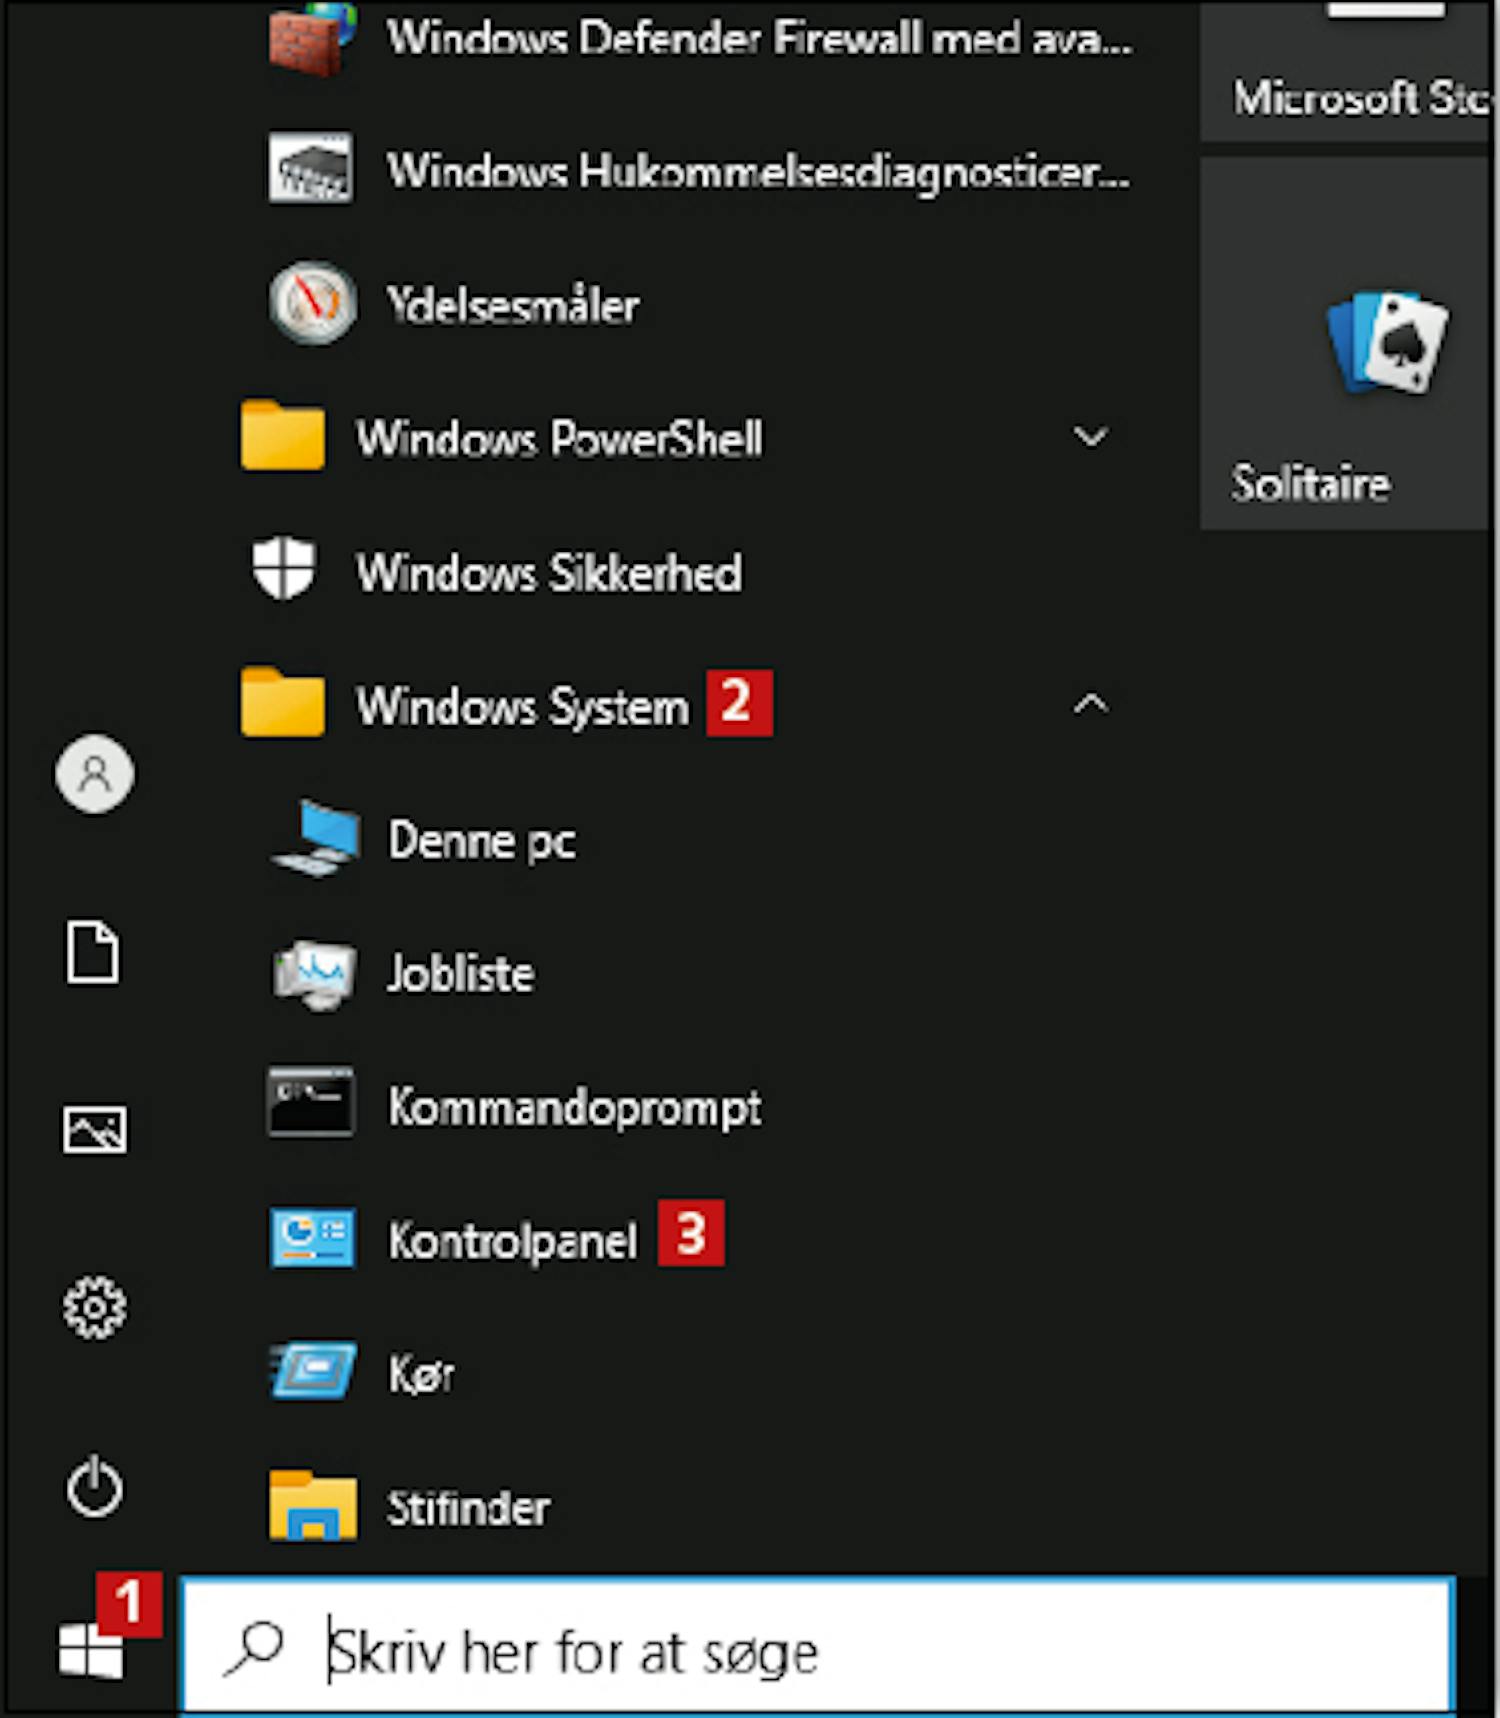Launch Kør run dialog icon
Image resolution: width=1500 pixels, height=1718 pixels.
(313, 1371)
